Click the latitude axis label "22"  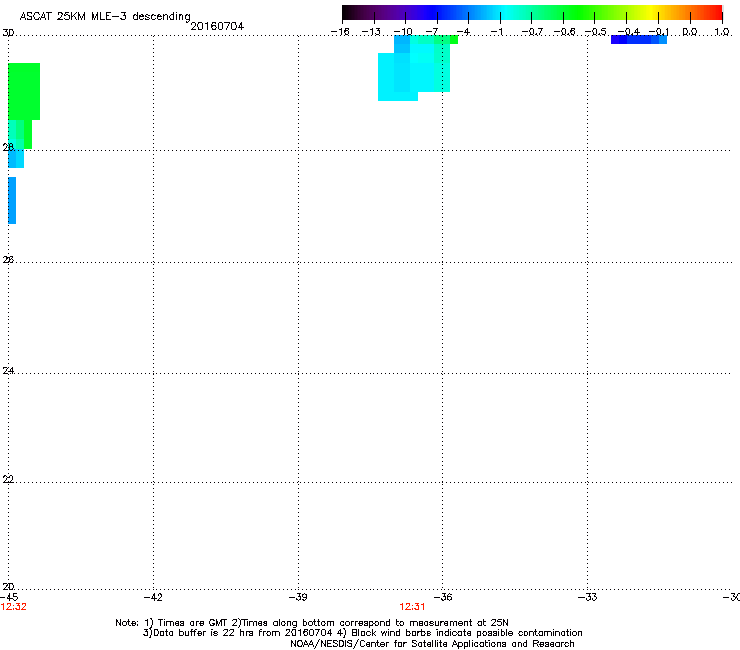[8, 479]
